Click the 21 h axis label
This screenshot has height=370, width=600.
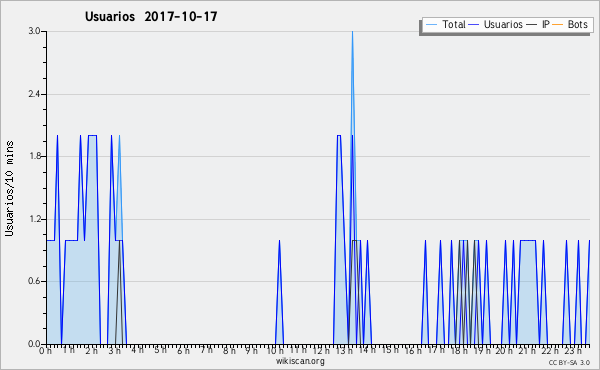pyautogui.click(x=527, y=351)
